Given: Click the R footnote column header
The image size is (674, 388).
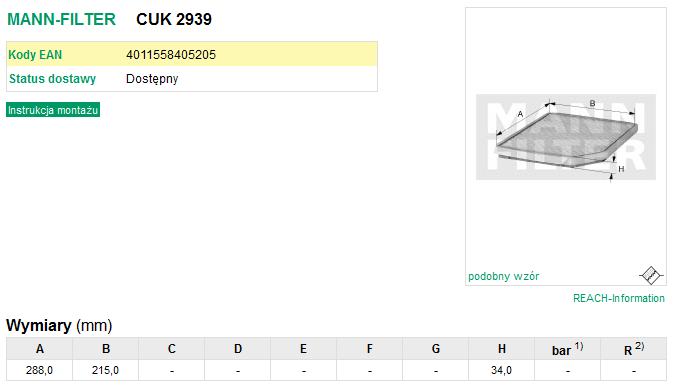Looking at the screenshot, I should point(634,348).
